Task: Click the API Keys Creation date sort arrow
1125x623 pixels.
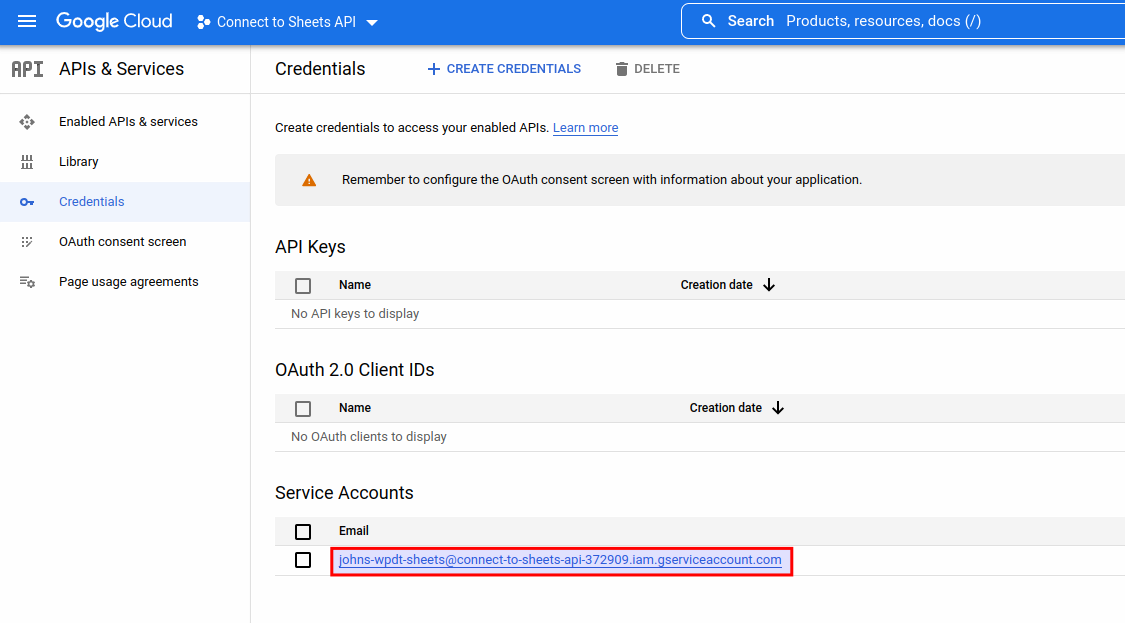Action: (x=769, y=285)
